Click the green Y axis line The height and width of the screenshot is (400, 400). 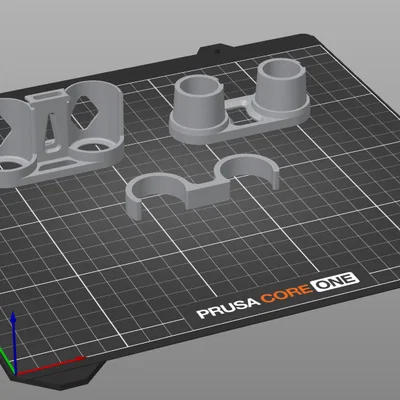7,361
